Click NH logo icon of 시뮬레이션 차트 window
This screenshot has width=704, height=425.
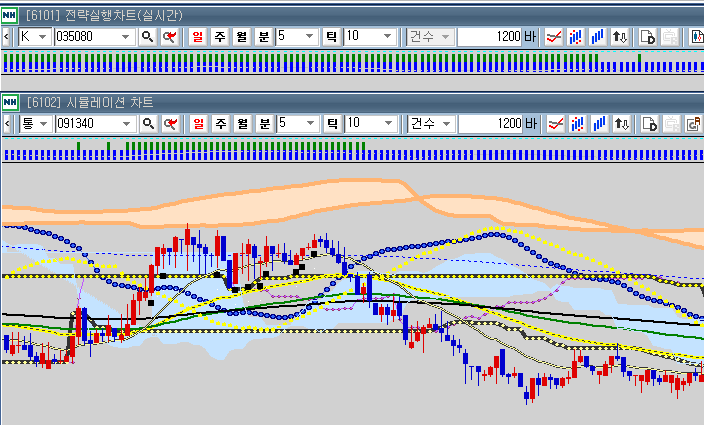click(x=10, y=103)
